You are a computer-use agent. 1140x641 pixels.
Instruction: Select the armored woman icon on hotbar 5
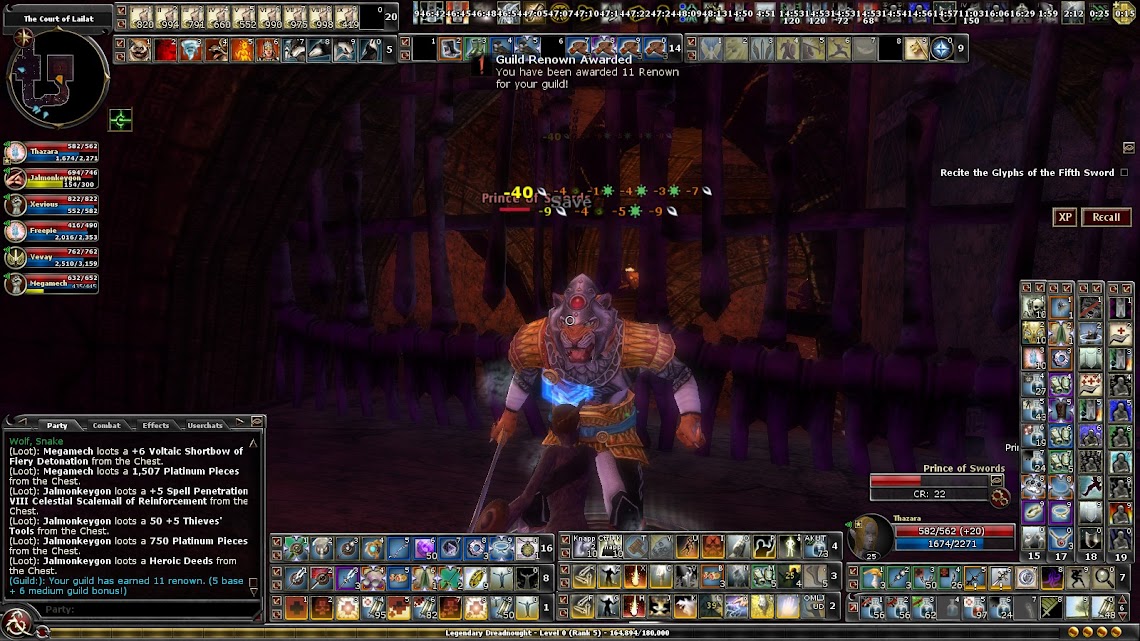[268, 49]
